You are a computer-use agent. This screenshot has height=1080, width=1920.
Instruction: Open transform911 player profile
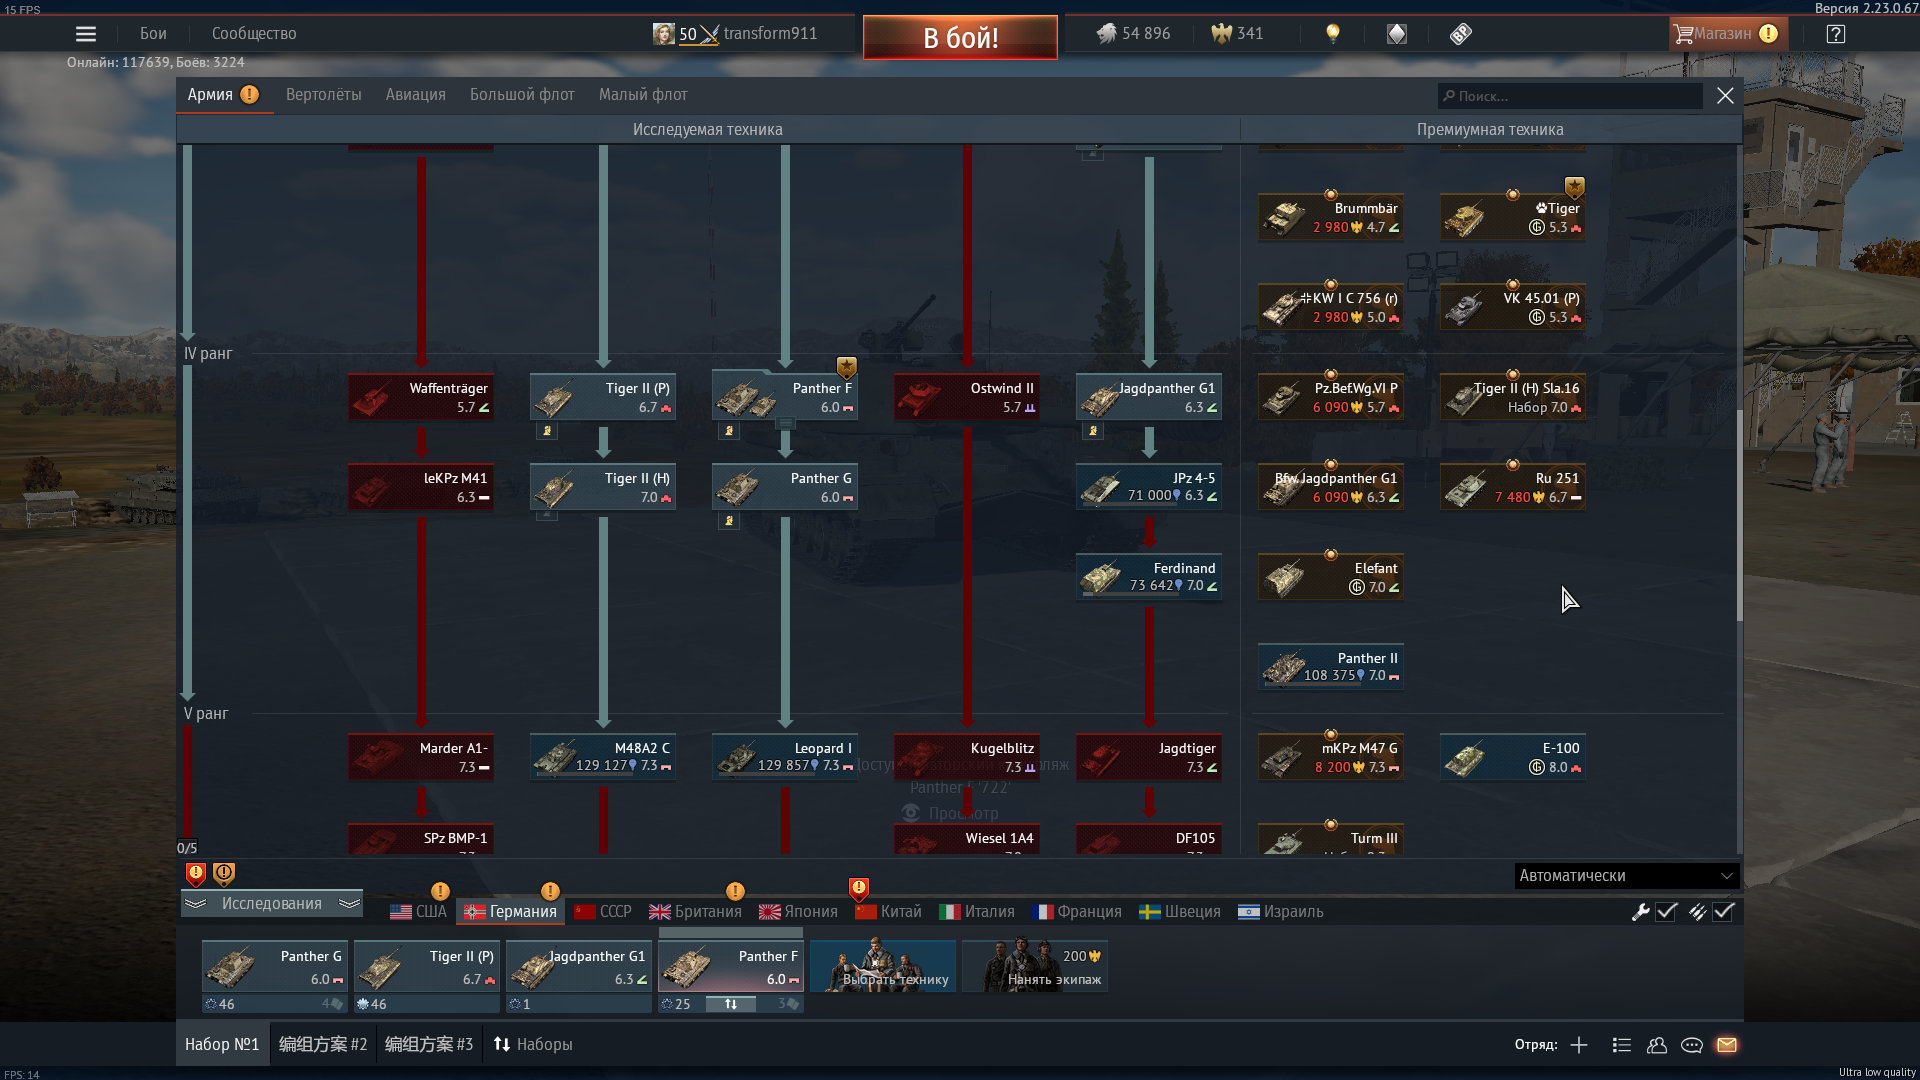[770, 34]
